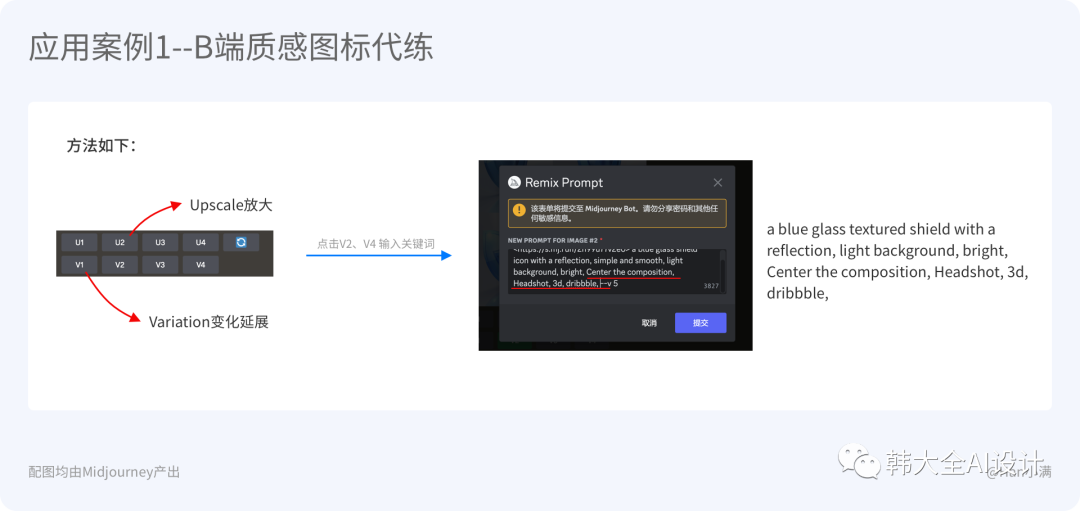The image size is (1080, 511).
Task: Click the V1 variation button
Action: point(80,264)
